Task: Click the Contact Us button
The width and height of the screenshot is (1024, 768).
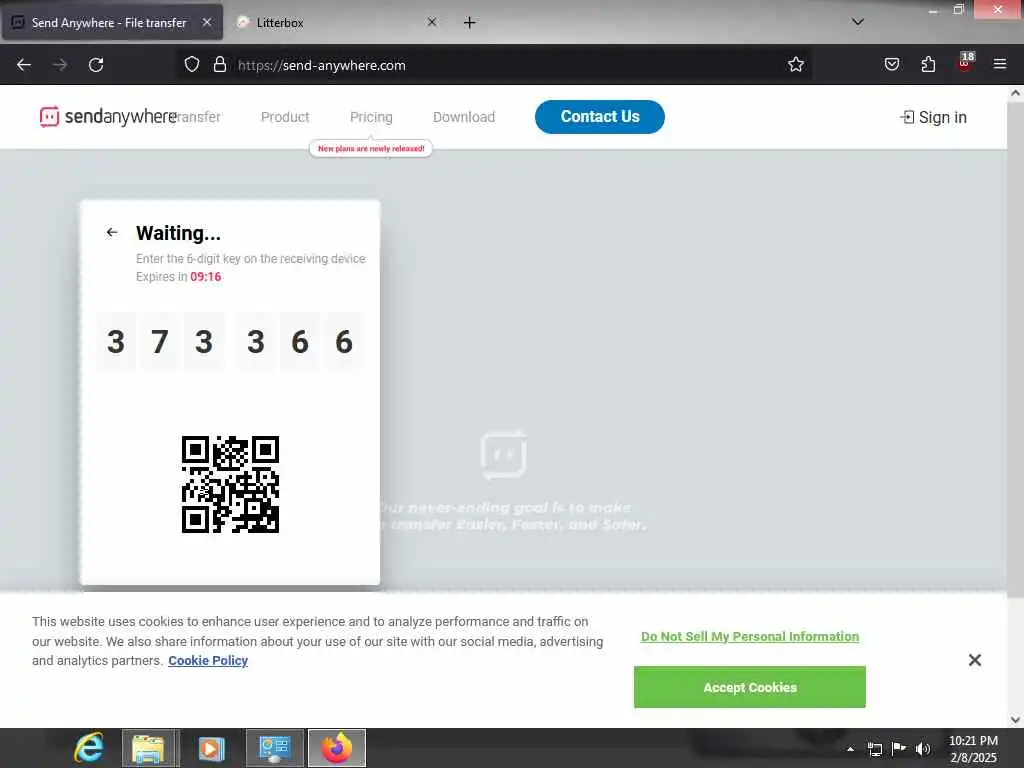Action: click(x=600, y=117)
